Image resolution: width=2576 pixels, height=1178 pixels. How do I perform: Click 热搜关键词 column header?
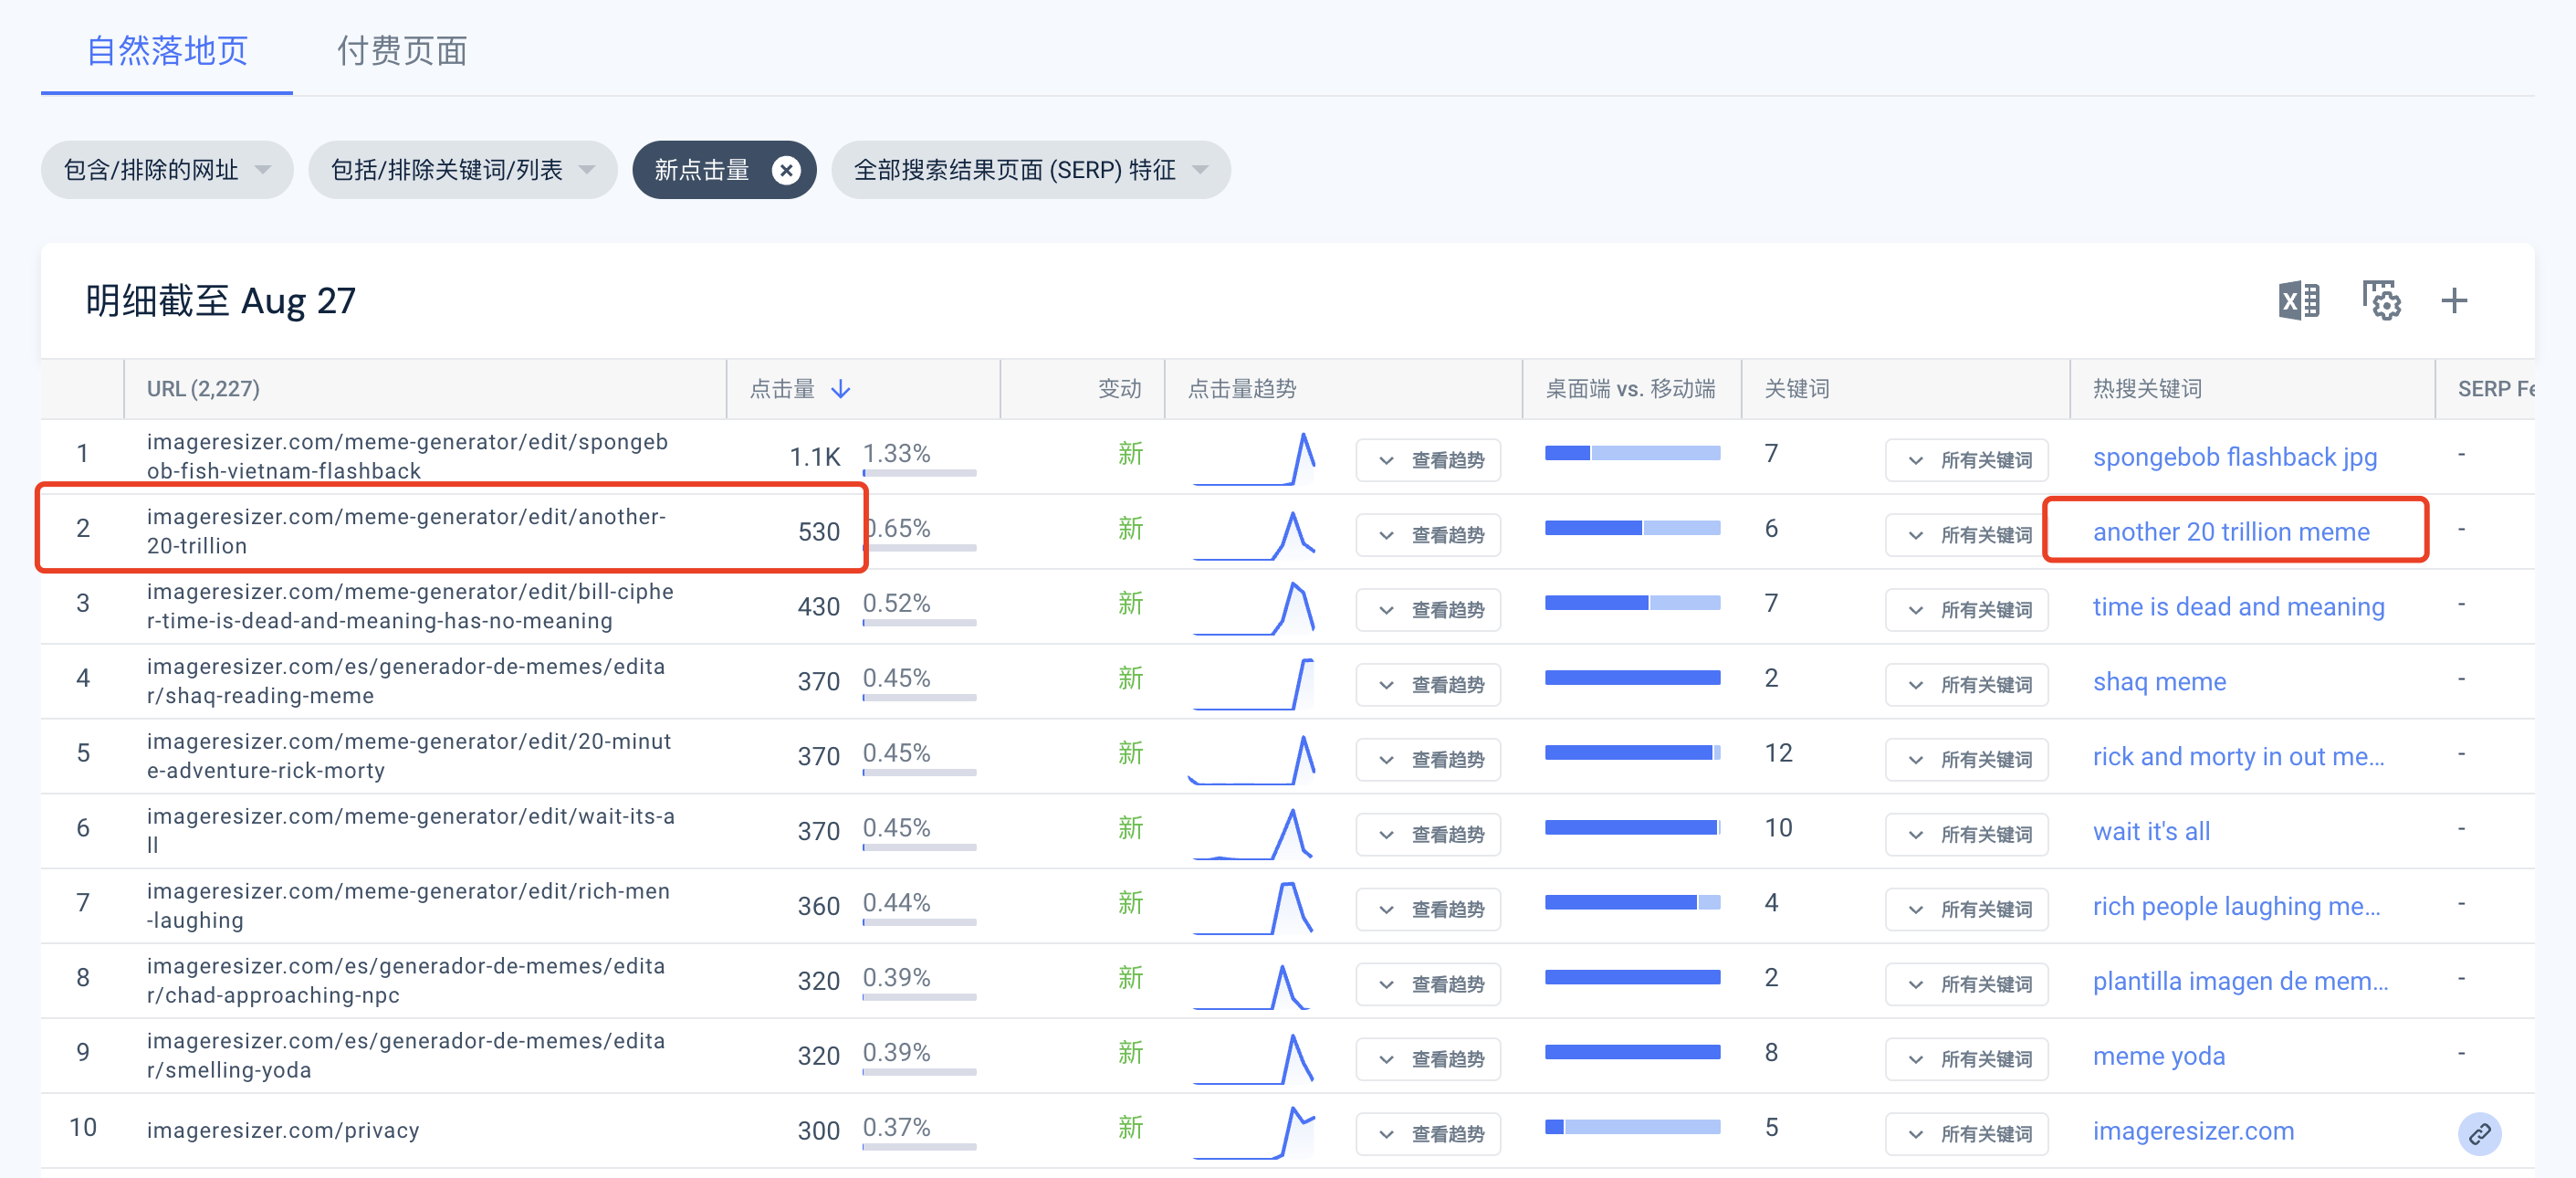2146,388
